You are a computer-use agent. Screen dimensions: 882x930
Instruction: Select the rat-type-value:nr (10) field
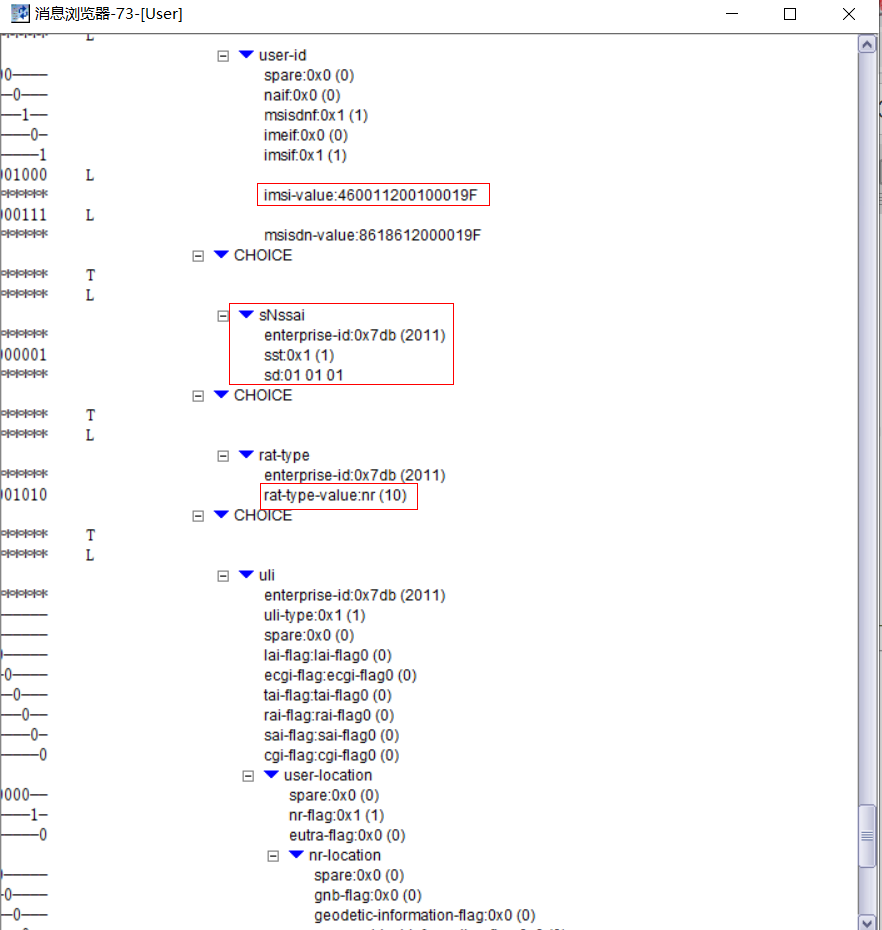pos(338,495)
